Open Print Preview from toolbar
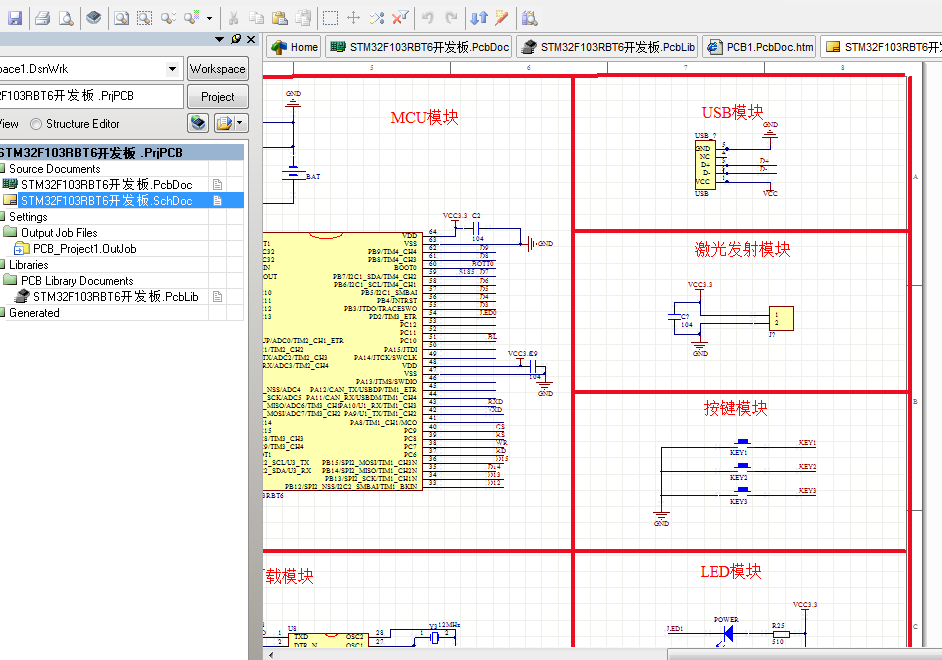The width and height of the screenshot is (942, 660). 66,18
